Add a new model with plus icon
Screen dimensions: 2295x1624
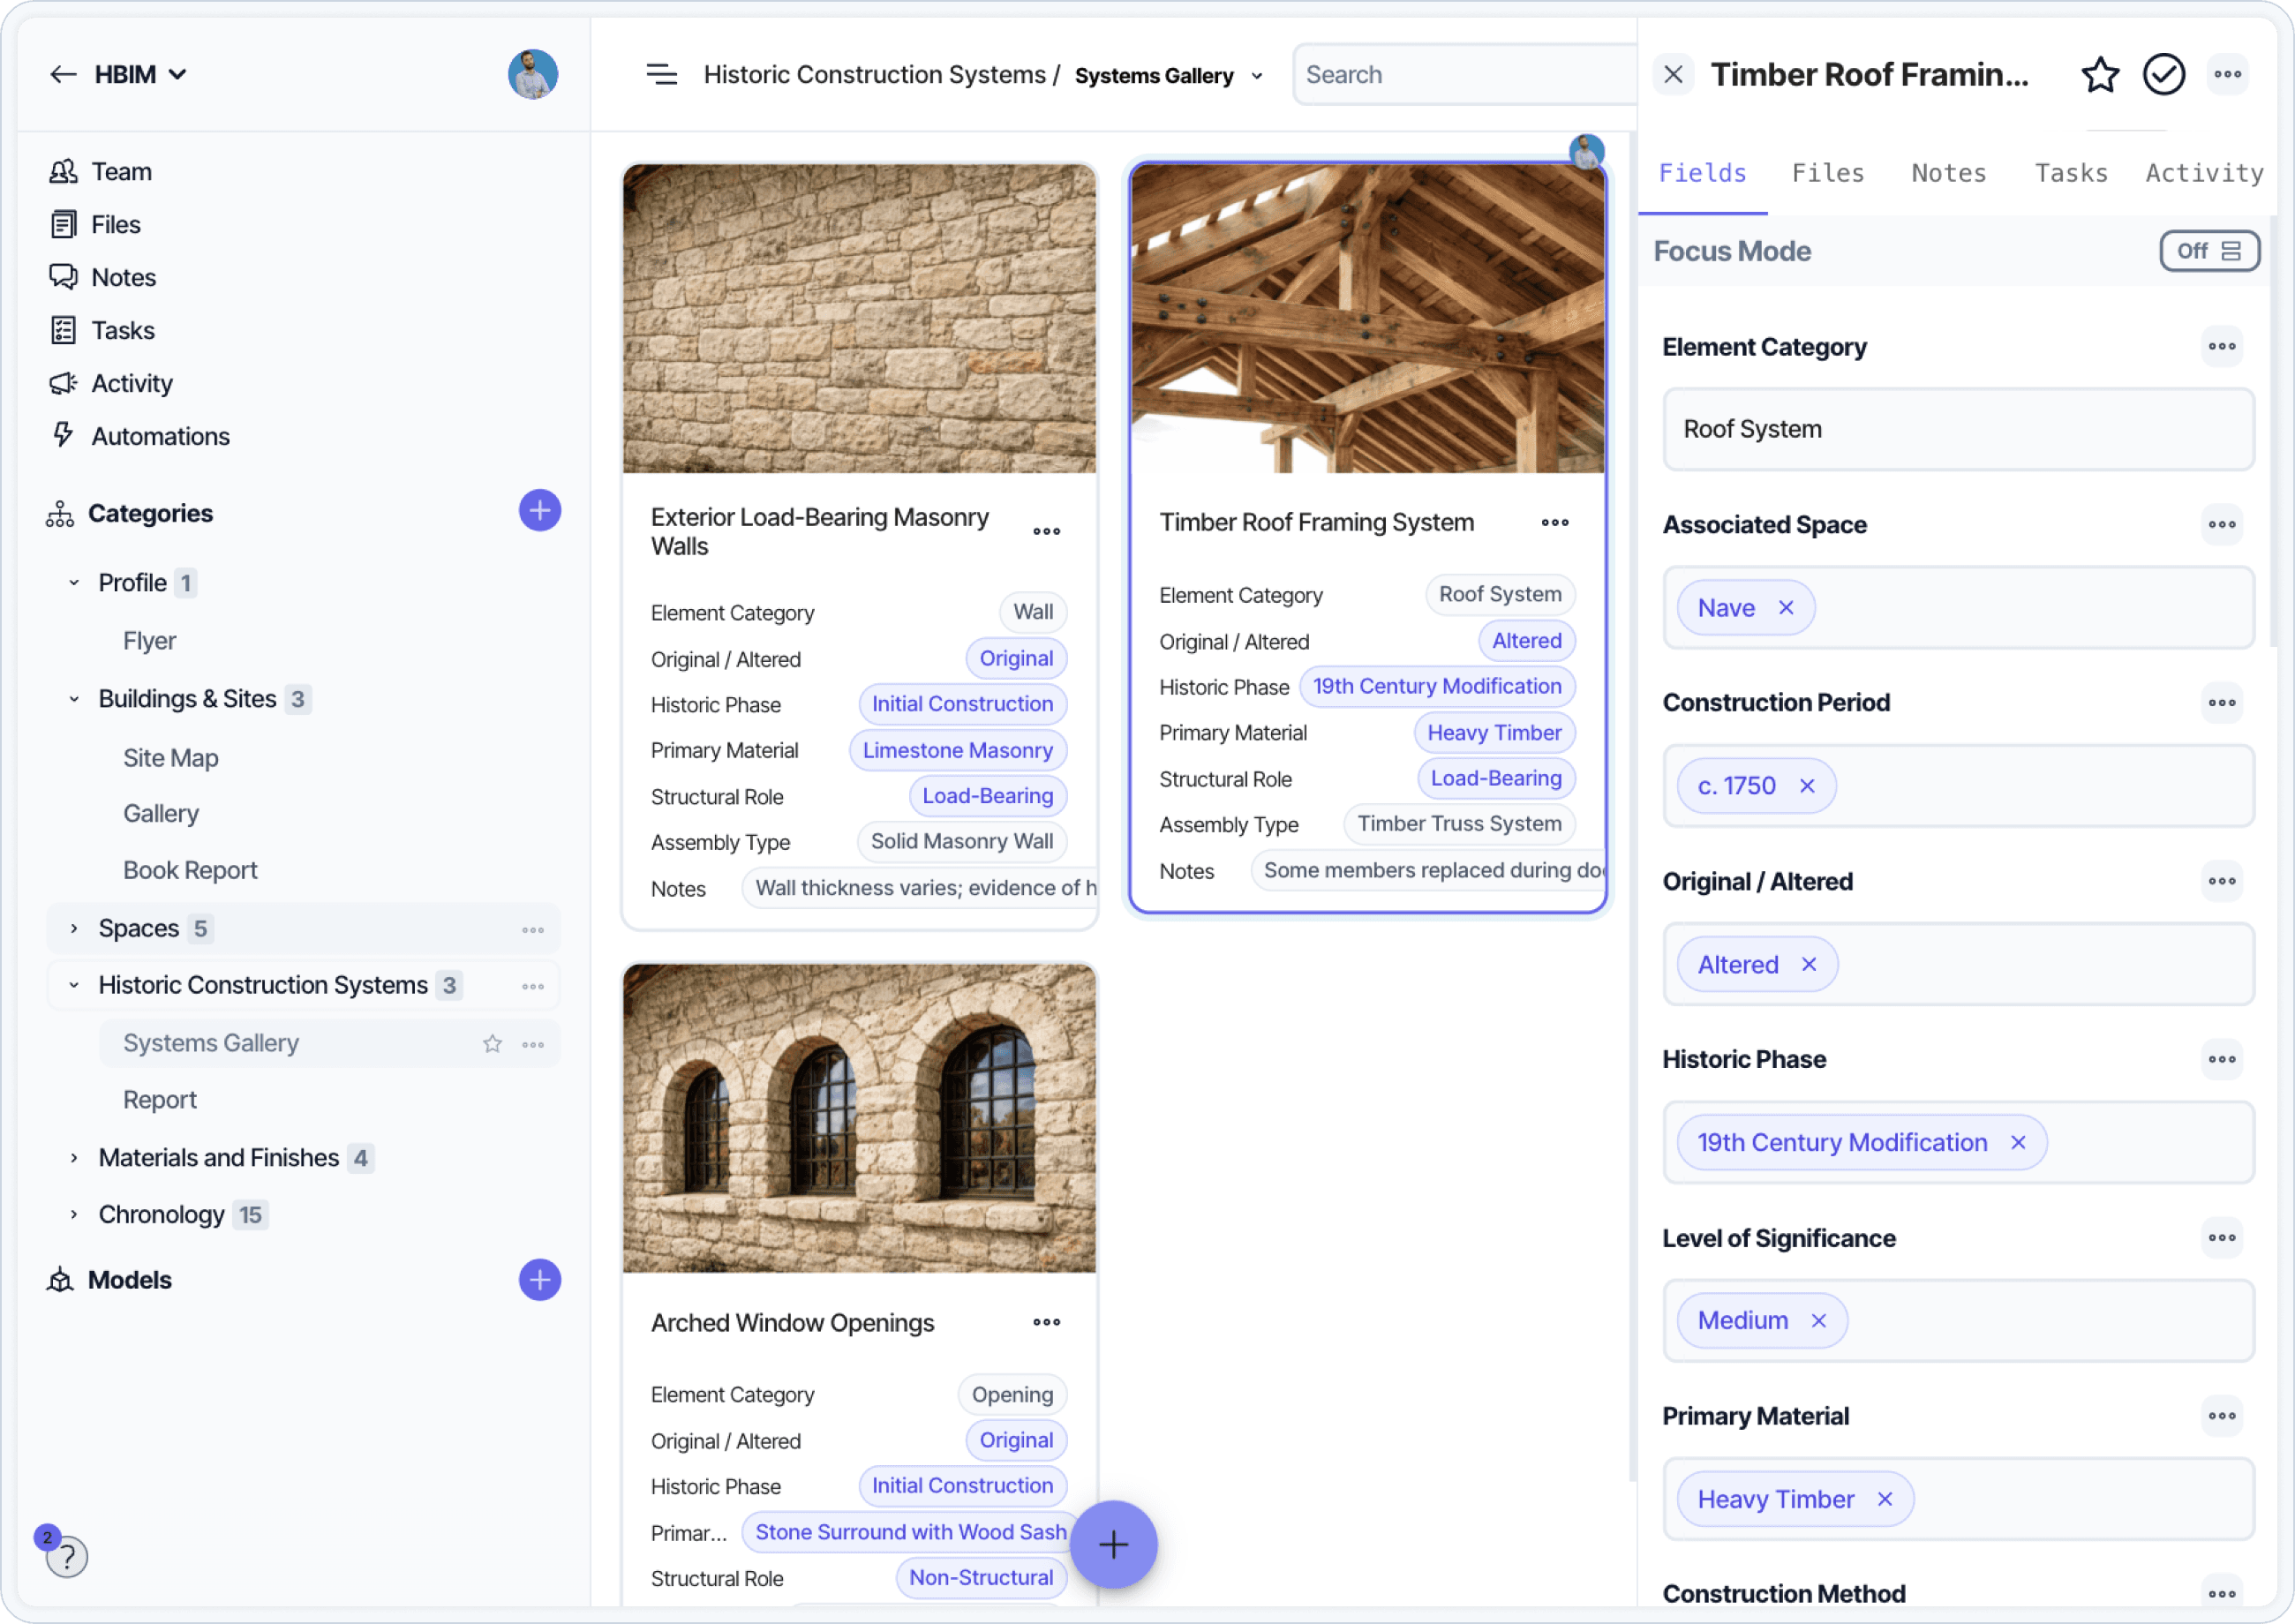[539, 1280]
